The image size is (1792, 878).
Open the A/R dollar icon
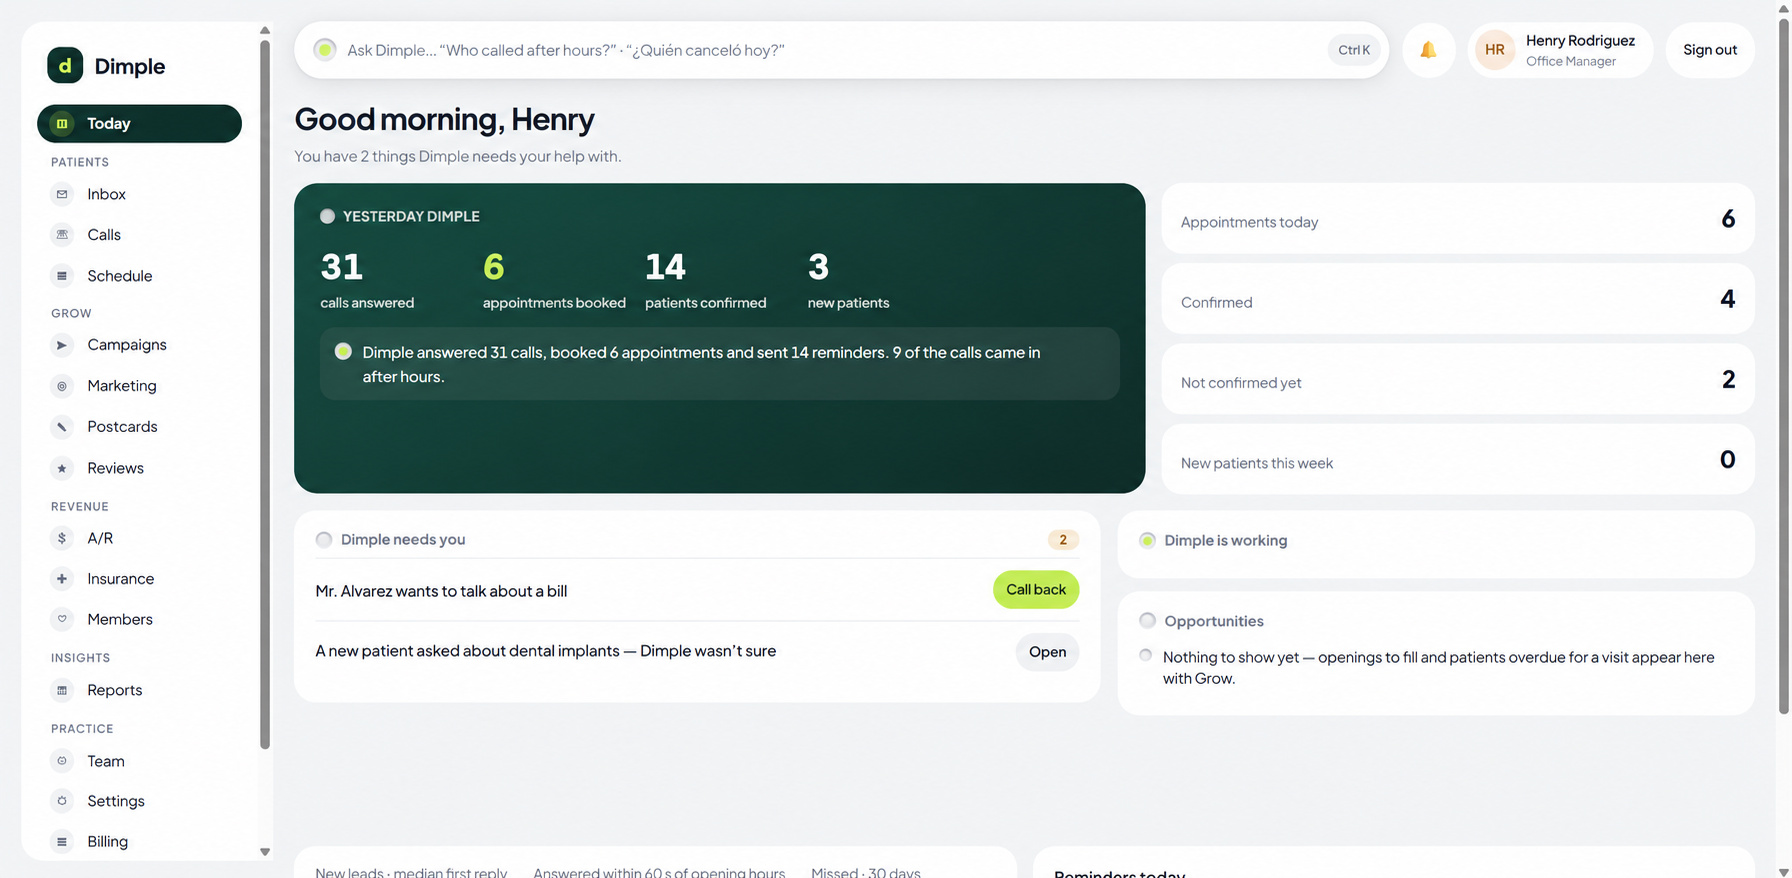pos(62,538)
